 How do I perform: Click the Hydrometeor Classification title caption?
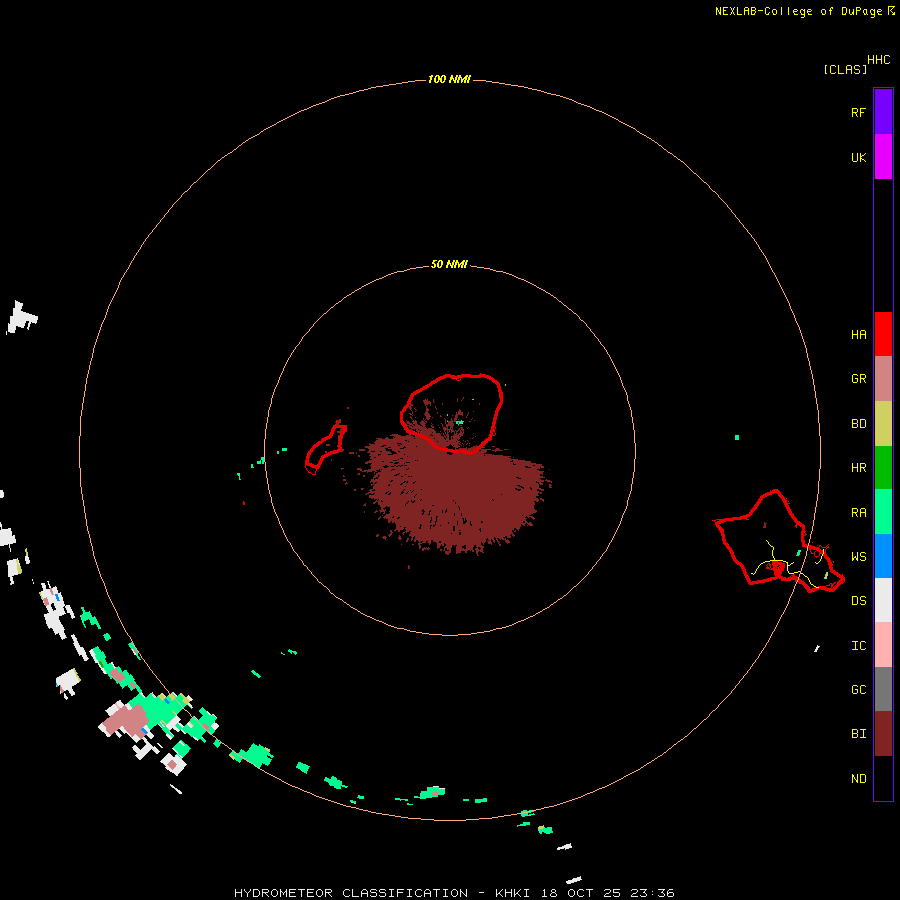[x=454, y=893]
